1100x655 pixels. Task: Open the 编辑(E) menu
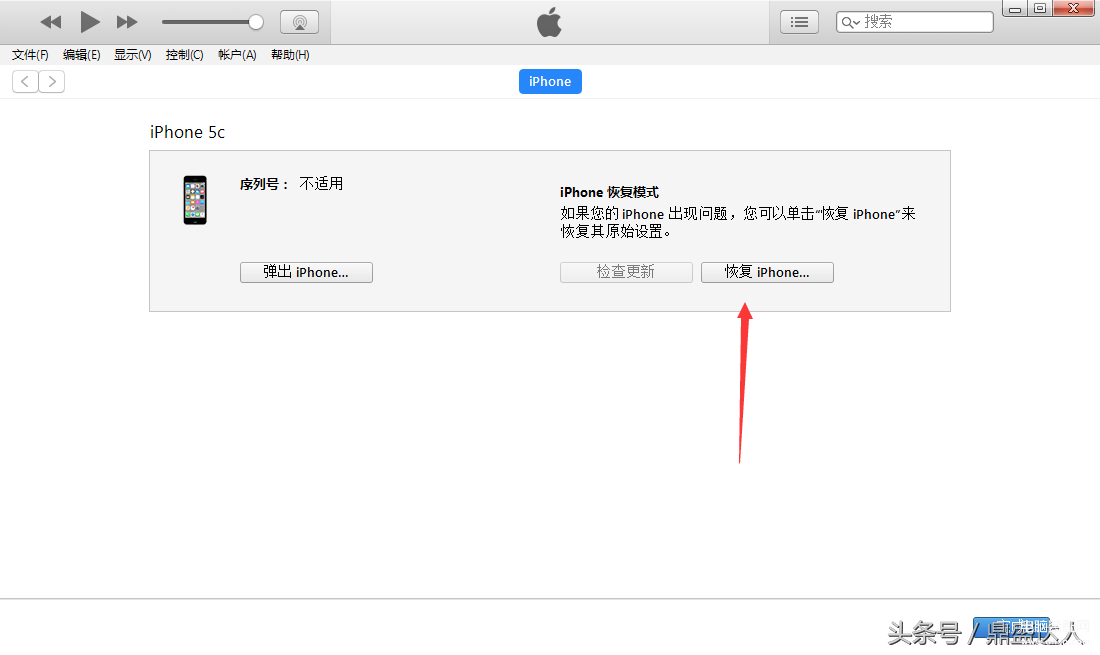pyautogui.click(x=81, y=55)
